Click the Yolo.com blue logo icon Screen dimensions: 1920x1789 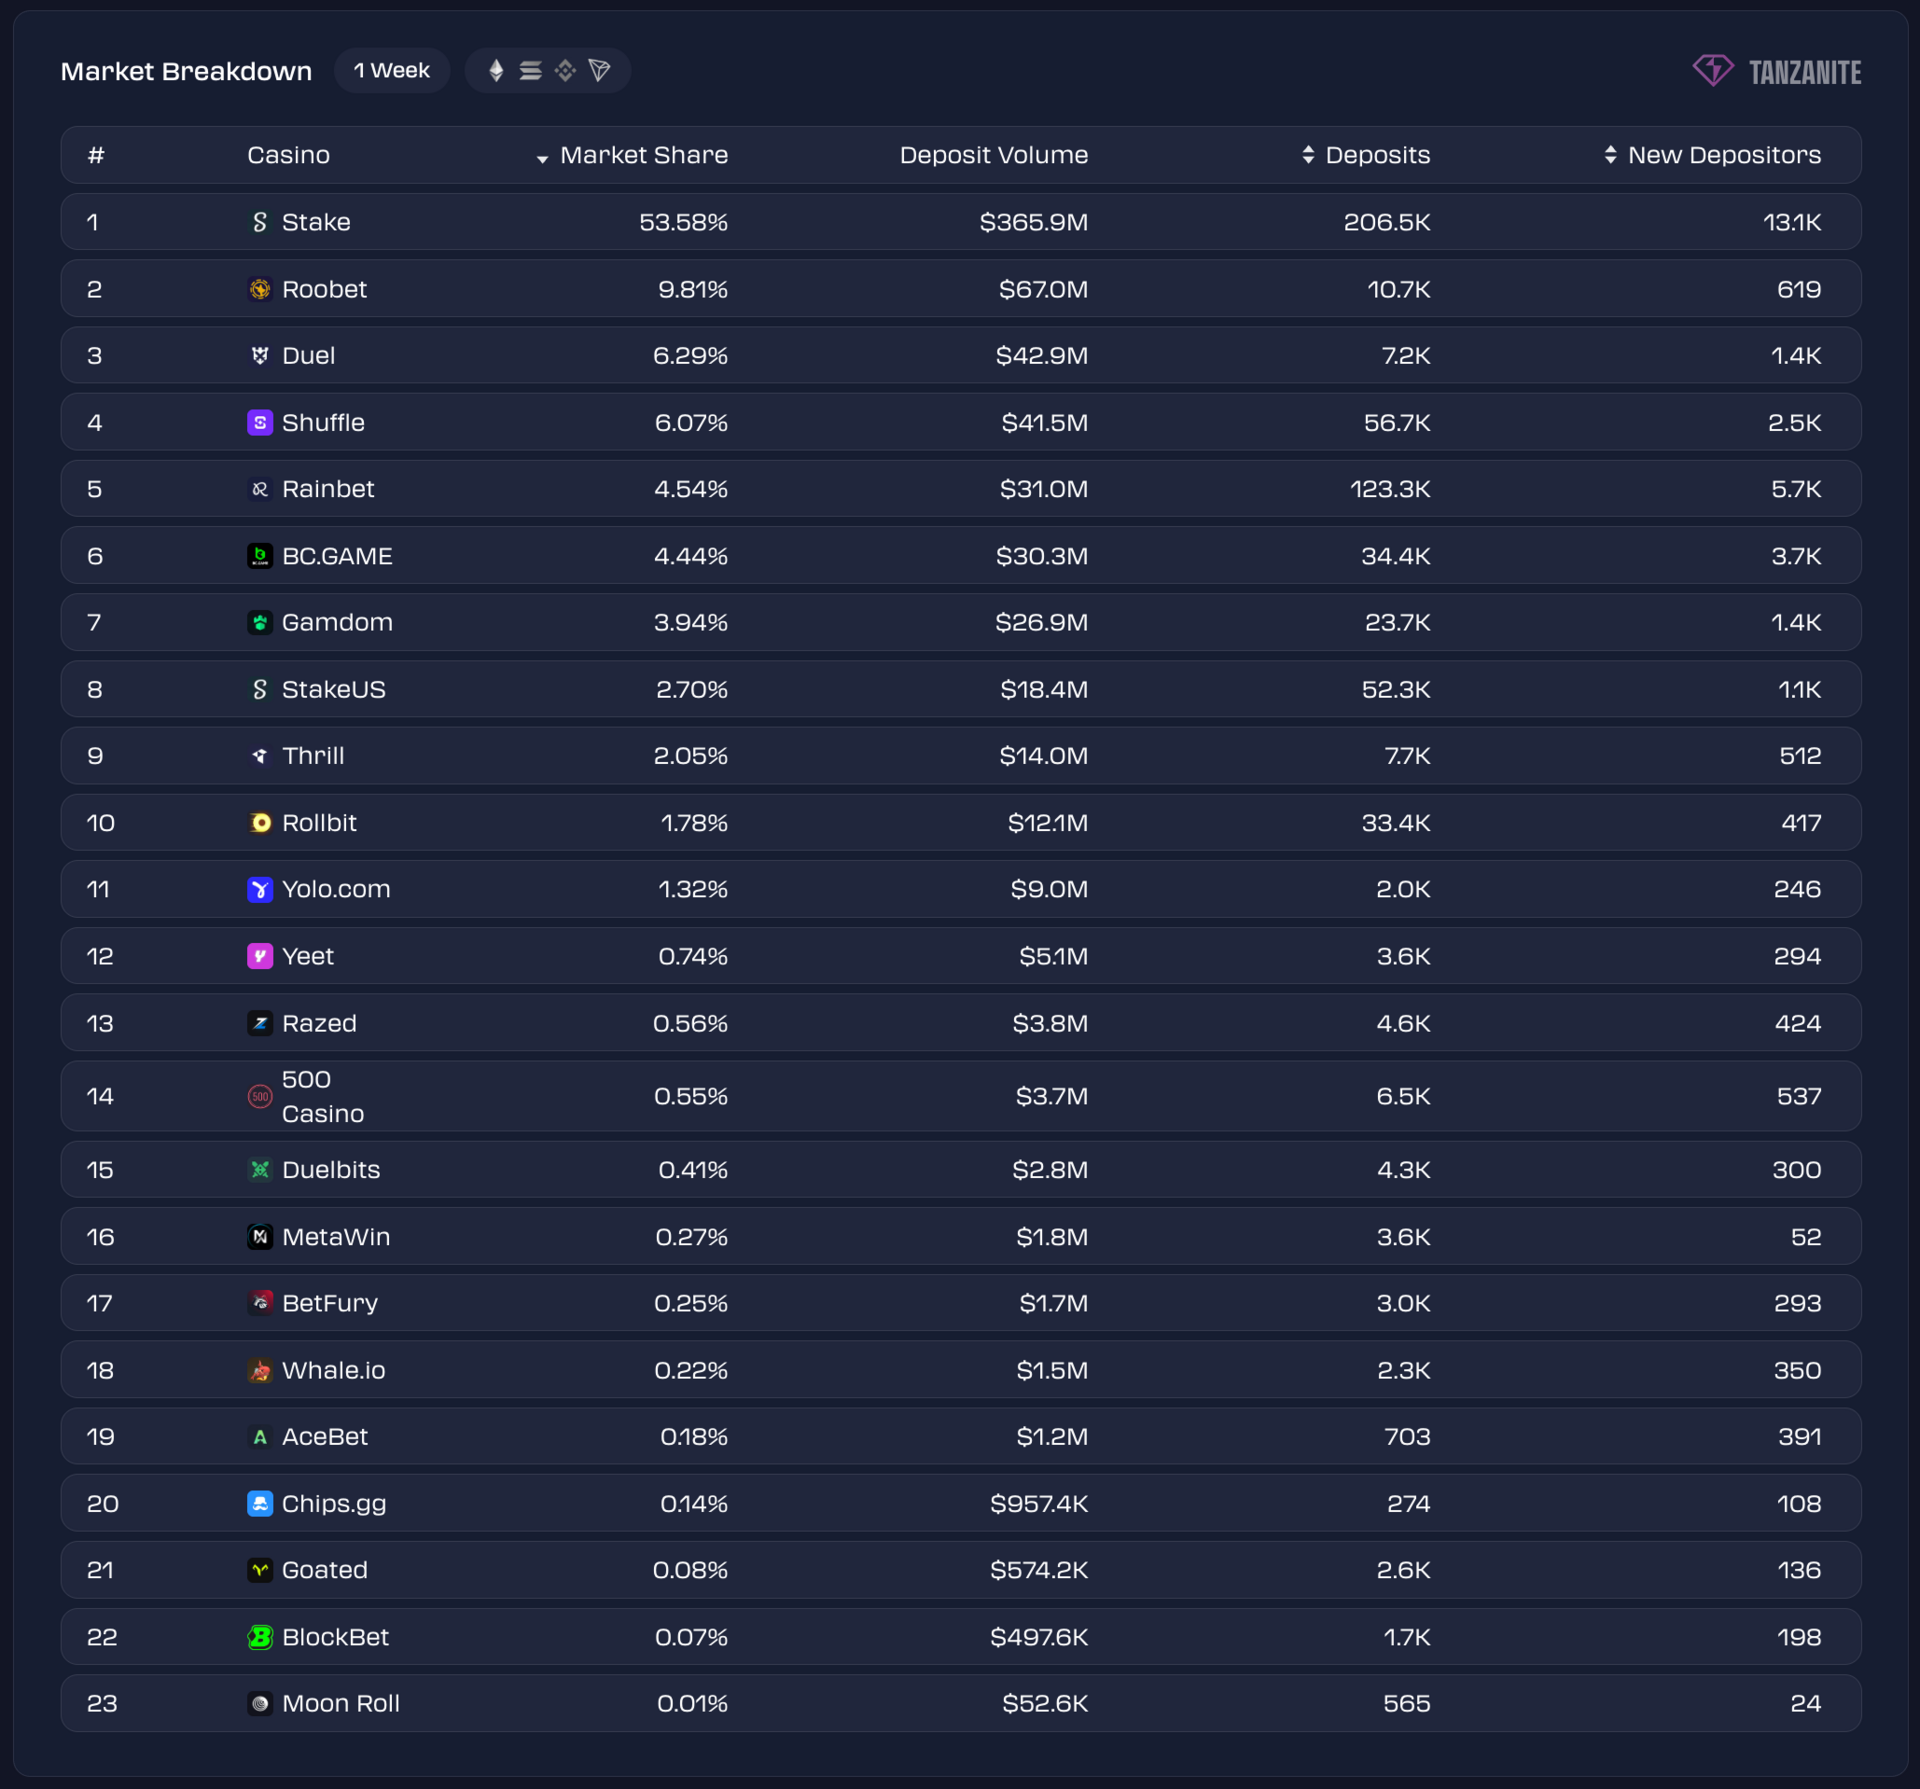pos(260,889)
